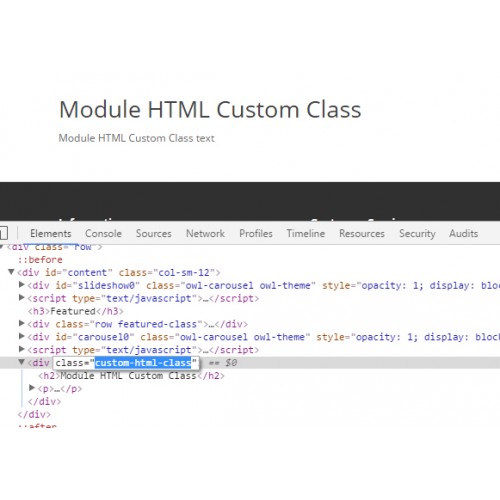This screenshot has width=500, height=500.
Task: Switch to the Security tab
Action: 417,233
